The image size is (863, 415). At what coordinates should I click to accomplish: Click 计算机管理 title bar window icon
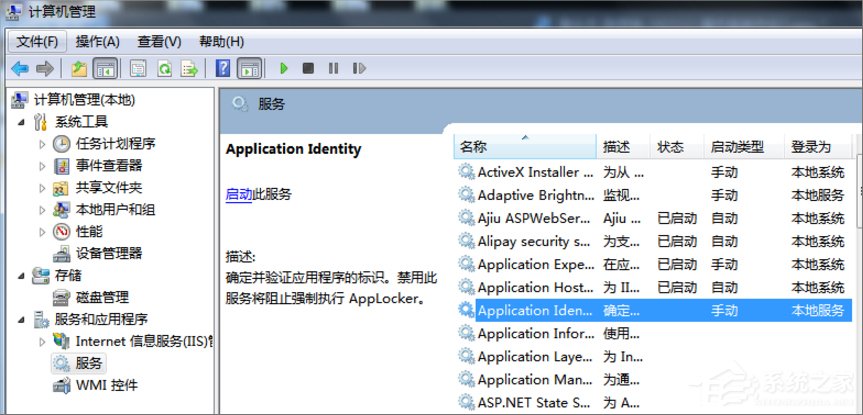tap(13, 11)
